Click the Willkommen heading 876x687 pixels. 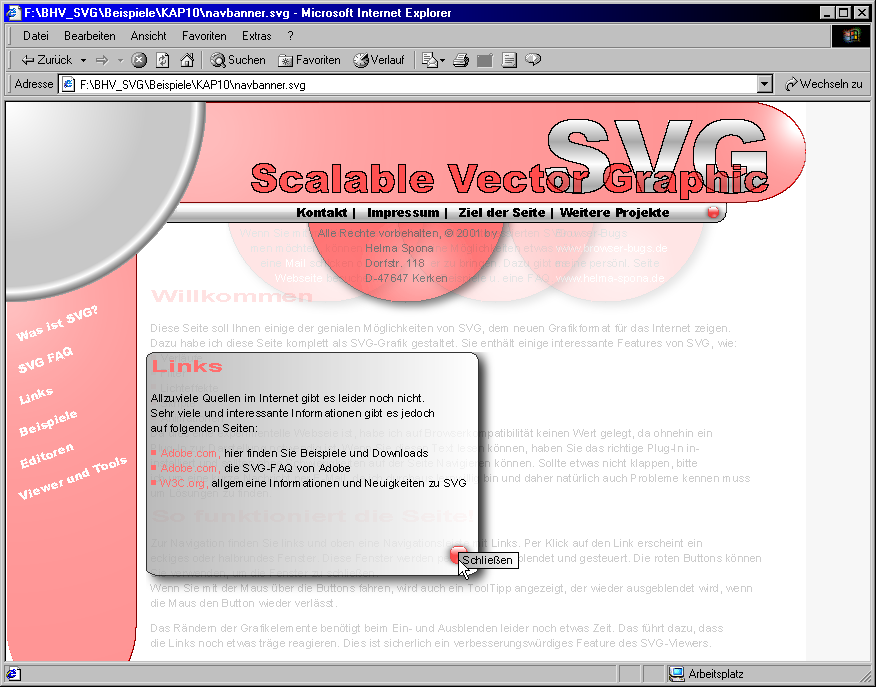pos(232,296)
